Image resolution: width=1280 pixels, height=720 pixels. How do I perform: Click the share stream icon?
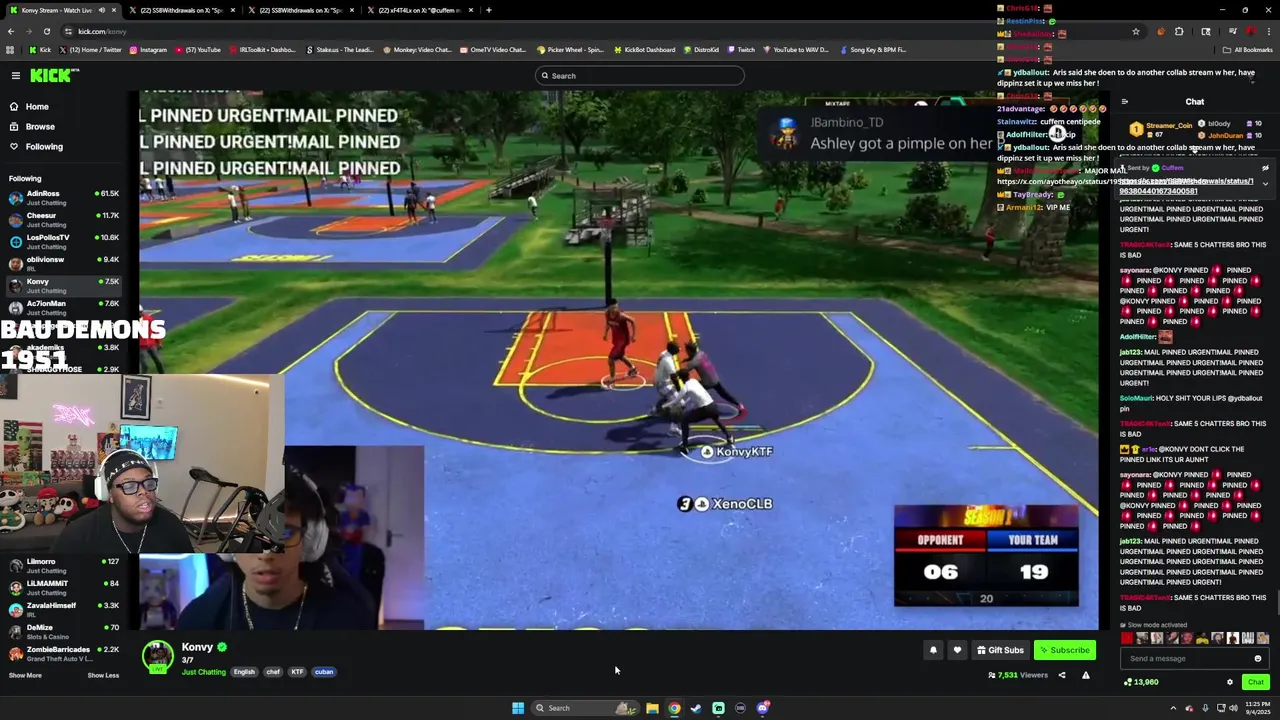coord(1062,675)
